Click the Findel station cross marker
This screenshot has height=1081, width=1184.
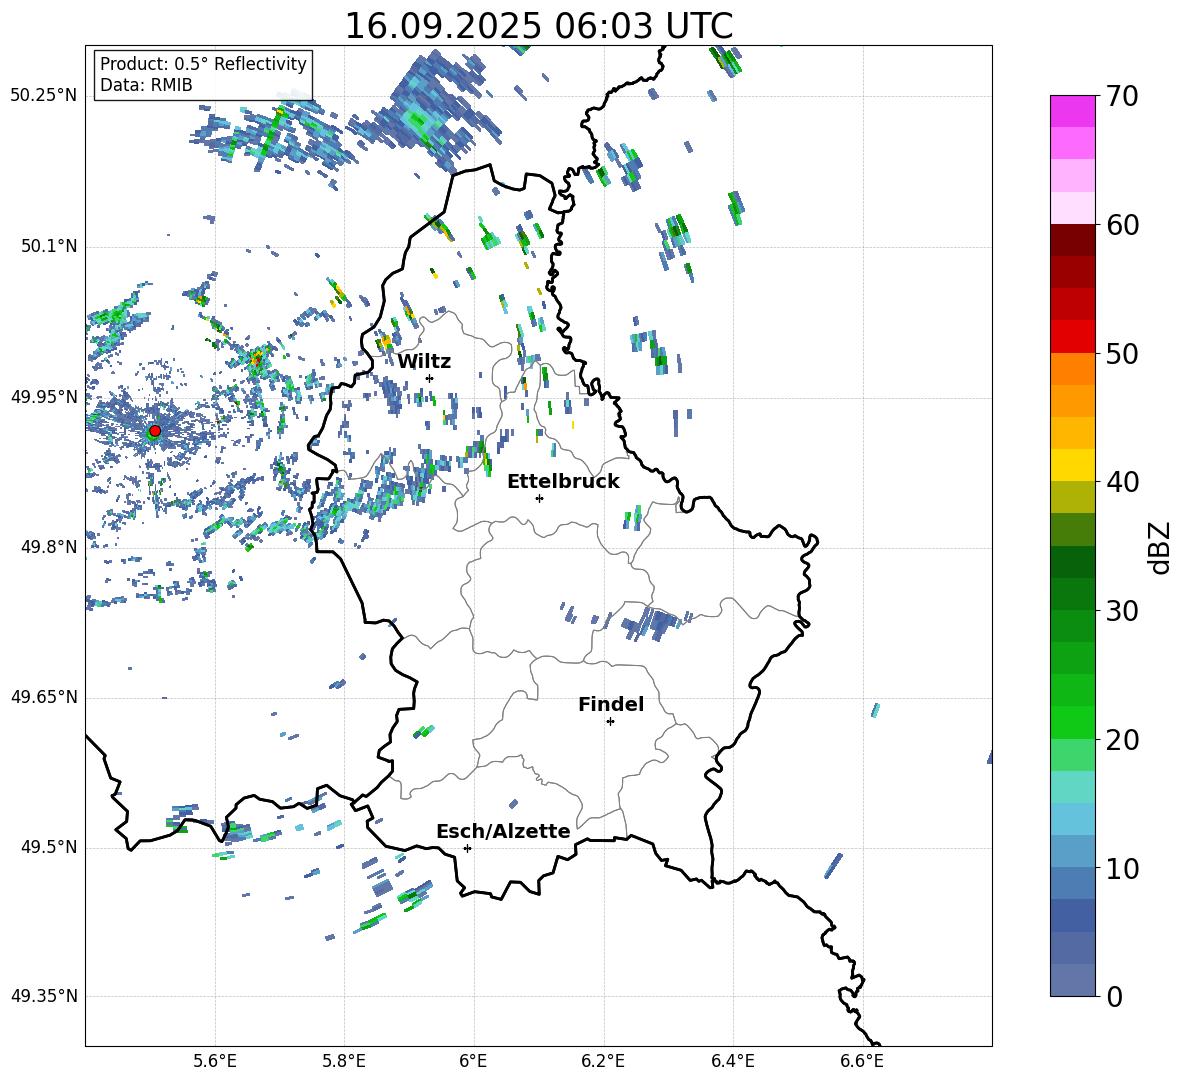(x=610, y=722)
